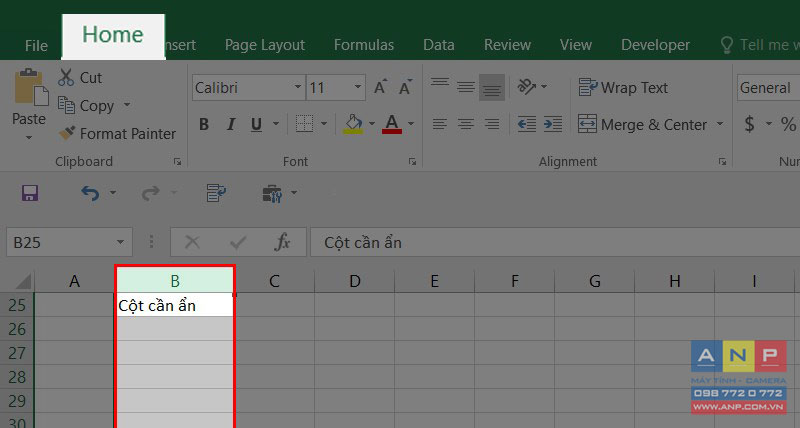The height and width of the screenshot is (428, 800).
Task: Open the Merge & Center dropdown arrow
Action: click(720, 124)
